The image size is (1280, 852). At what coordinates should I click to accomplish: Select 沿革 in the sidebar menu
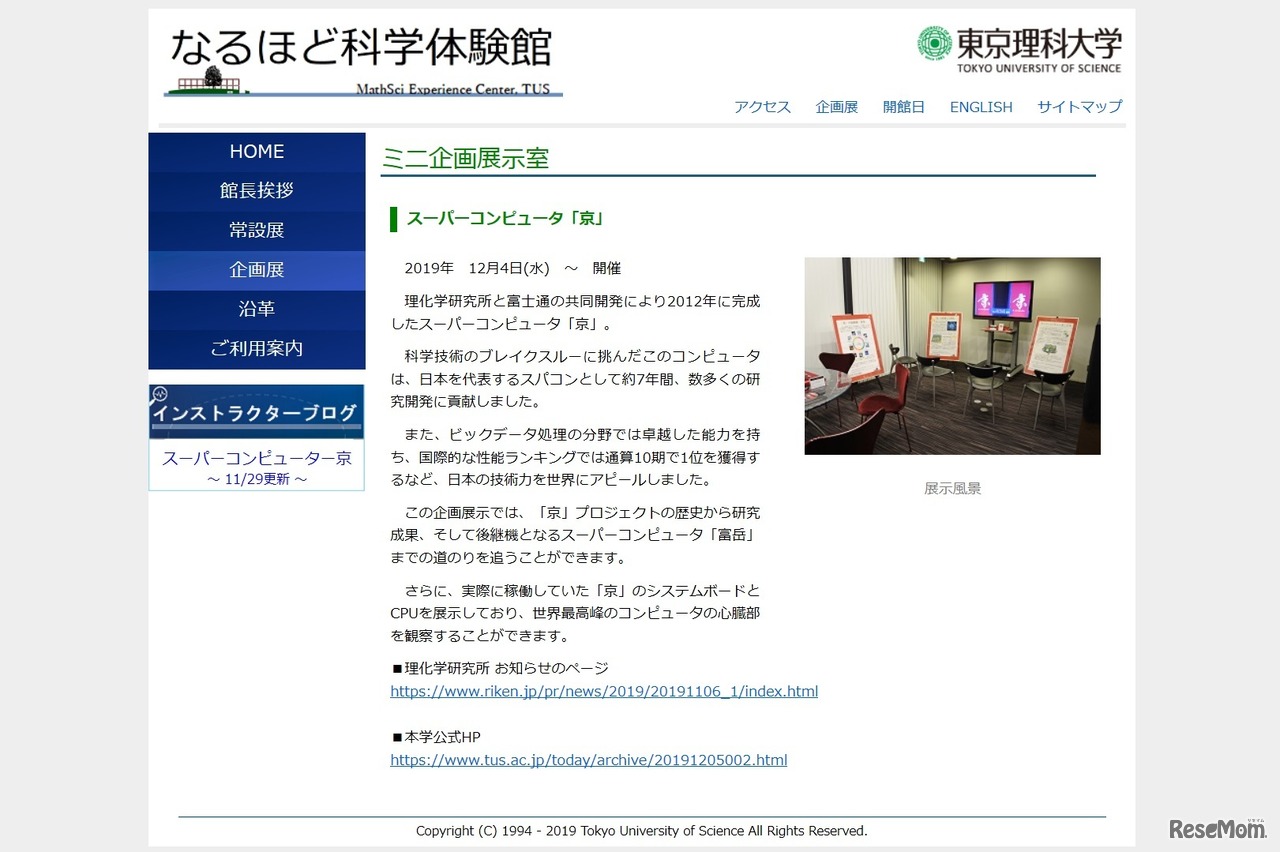click(x=257, y=309)
